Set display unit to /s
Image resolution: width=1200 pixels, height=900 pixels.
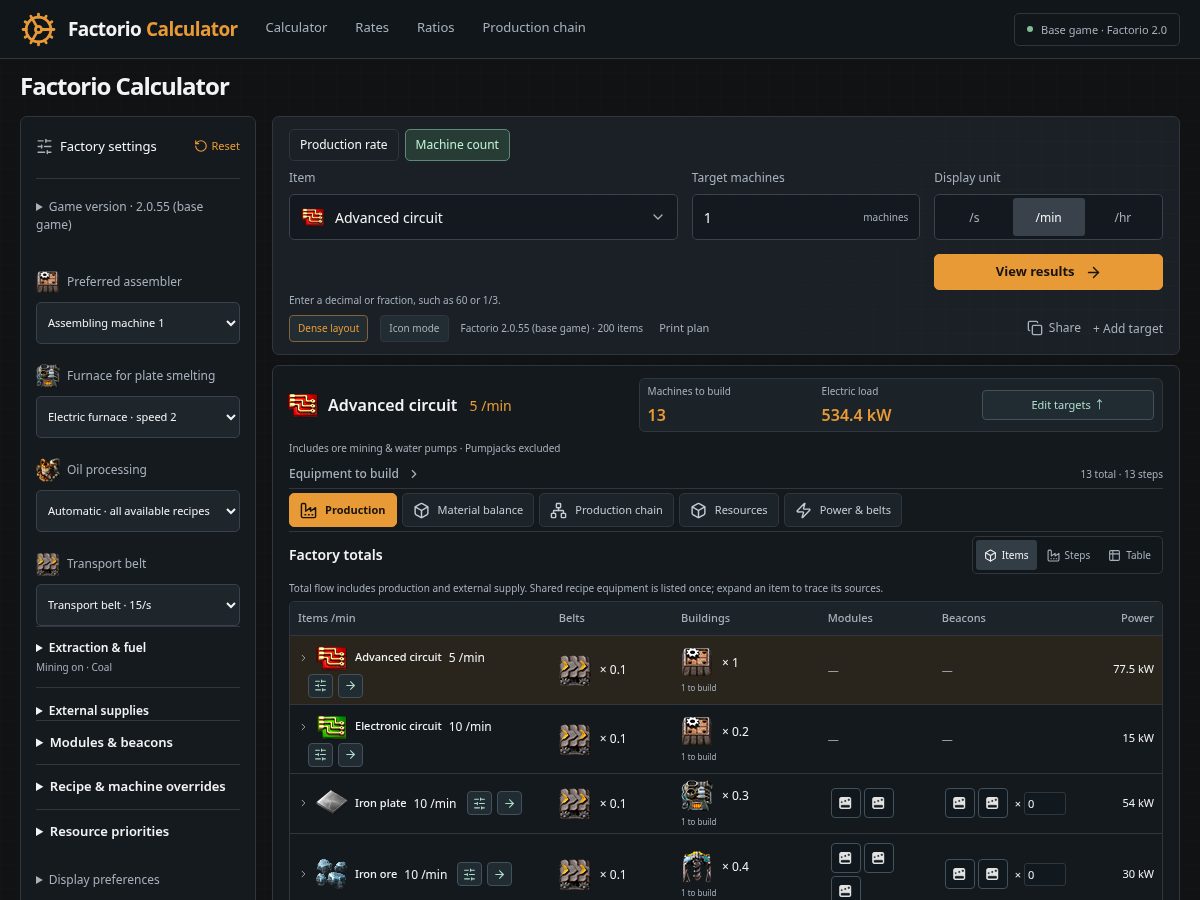pyautogui.click(x=974, y=217)
